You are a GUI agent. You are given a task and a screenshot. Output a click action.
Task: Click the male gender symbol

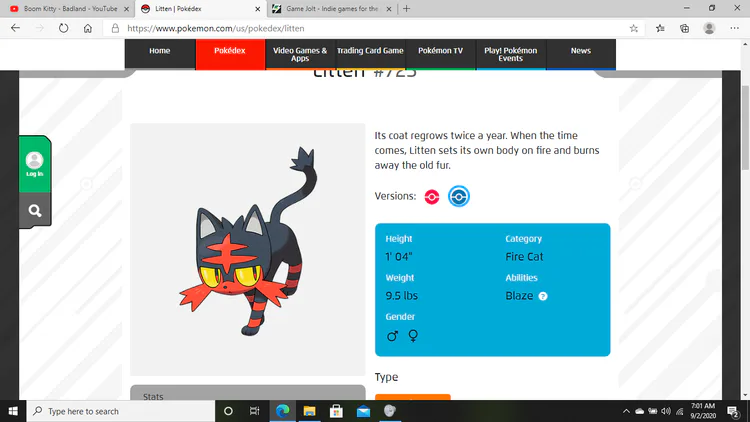392,336
